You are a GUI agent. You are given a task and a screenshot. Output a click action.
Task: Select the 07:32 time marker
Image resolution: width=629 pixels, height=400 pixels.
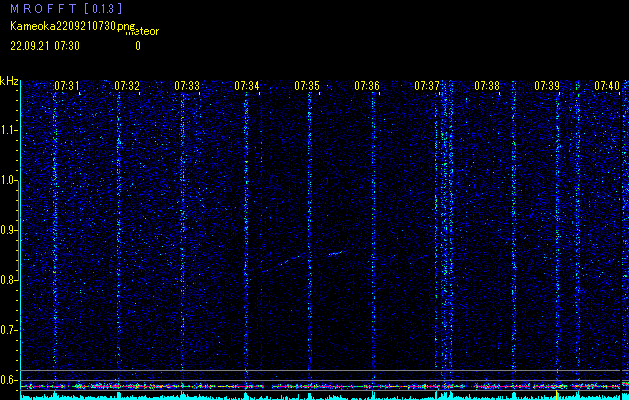(127, 85)
